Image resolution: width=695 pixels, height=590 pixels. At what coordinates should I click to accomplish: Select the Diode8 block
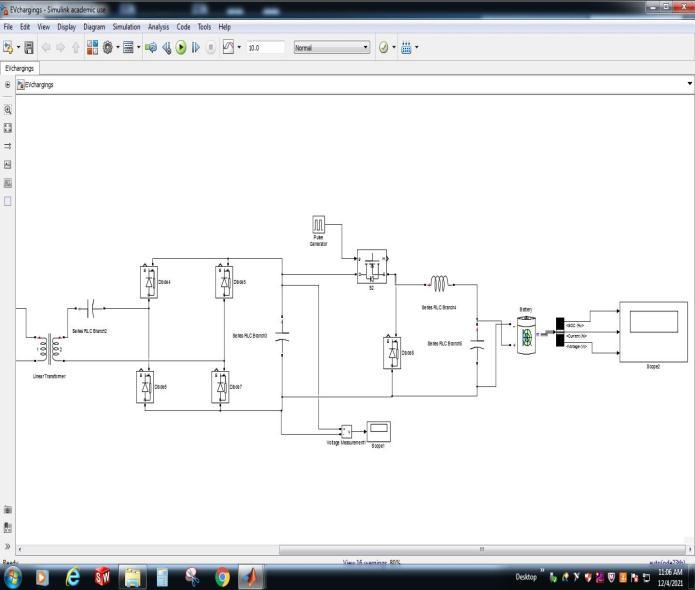pyautogui.click(x=392, y=353)
